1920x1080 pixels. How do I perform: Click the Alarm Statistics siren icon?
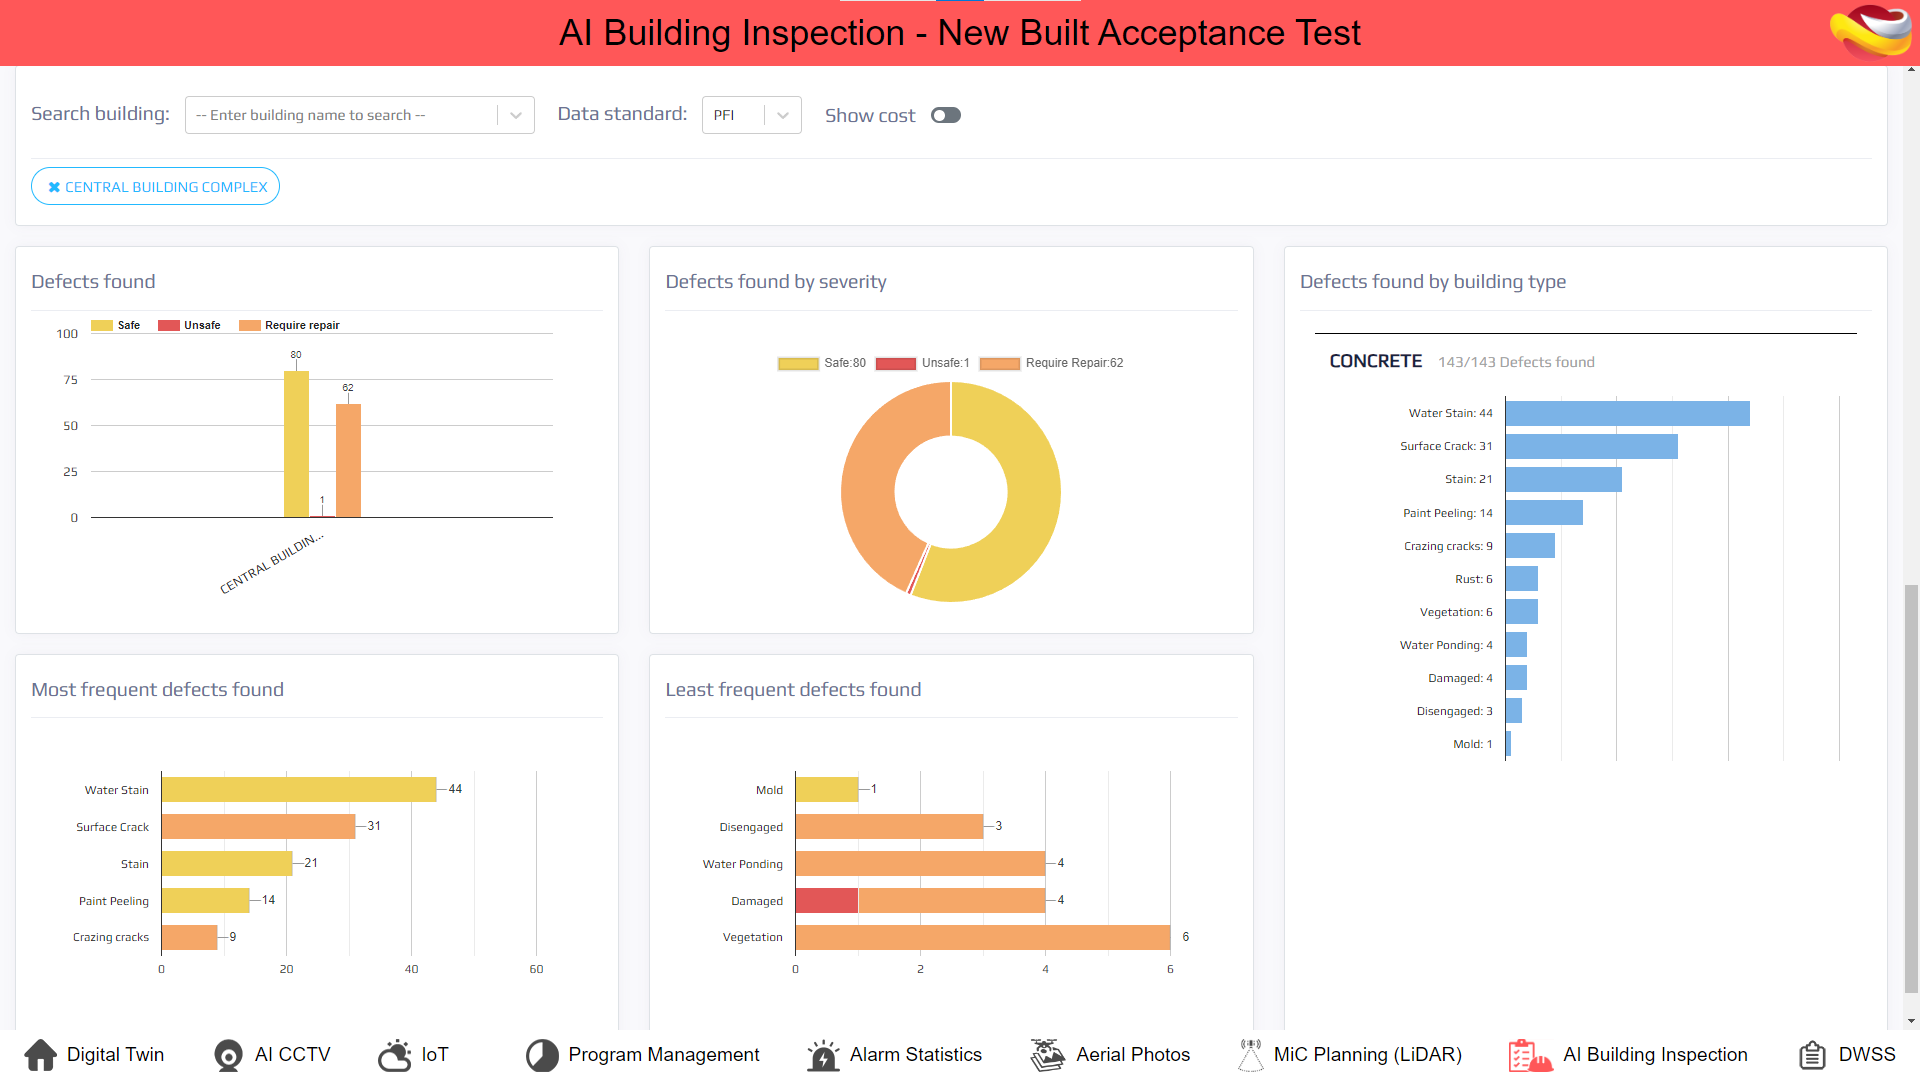pos(823,1055)
